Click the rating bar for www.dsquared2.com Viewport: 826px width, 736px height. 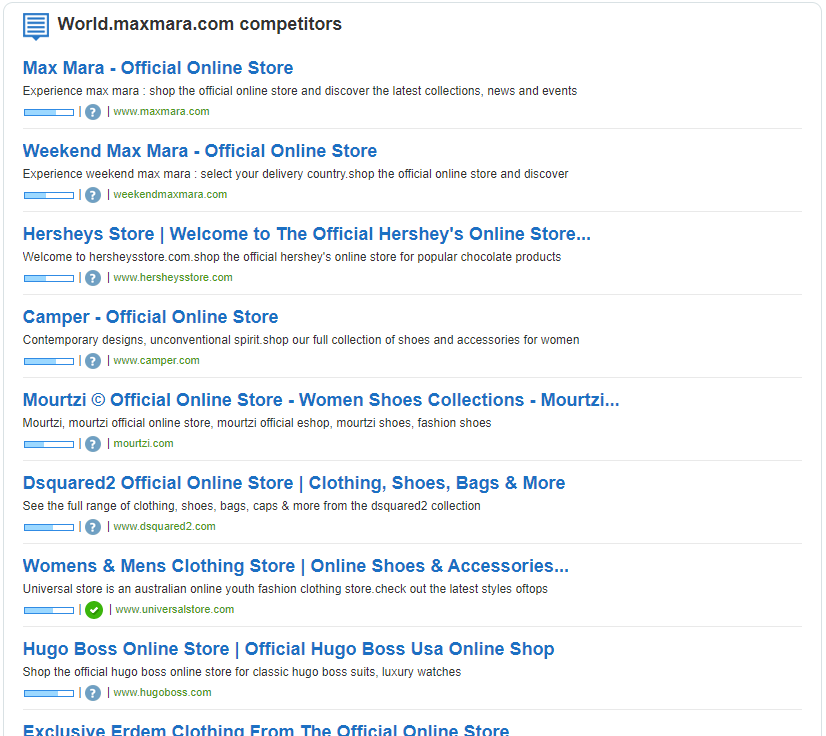pyautogui.click(x=49, y=527)
